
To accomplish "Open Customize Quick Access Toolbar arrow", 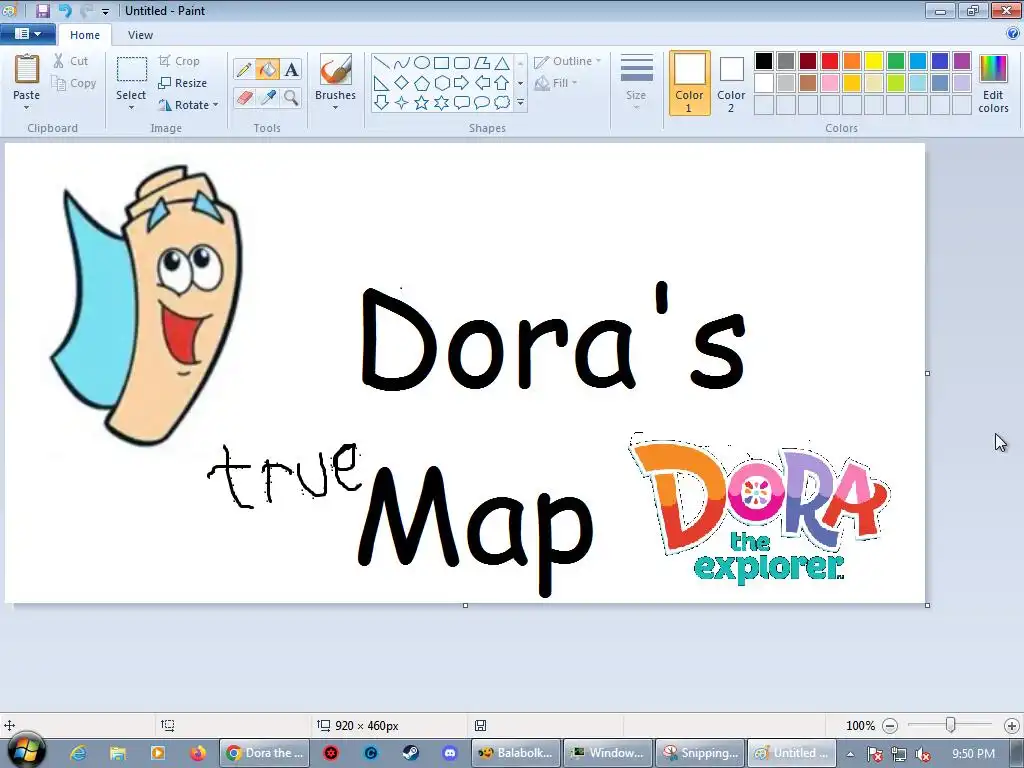I will tap(105, 11).
